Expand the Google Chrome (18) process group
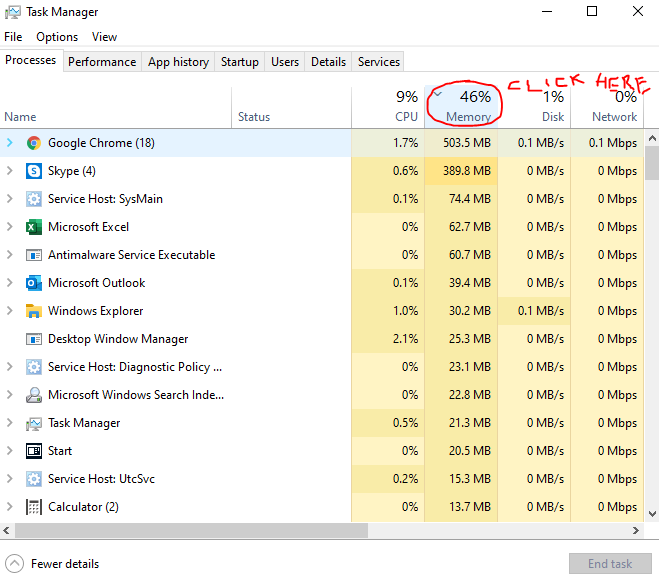Screen dimensions: 659x585 pyautogui.click(x=10, y=143)
